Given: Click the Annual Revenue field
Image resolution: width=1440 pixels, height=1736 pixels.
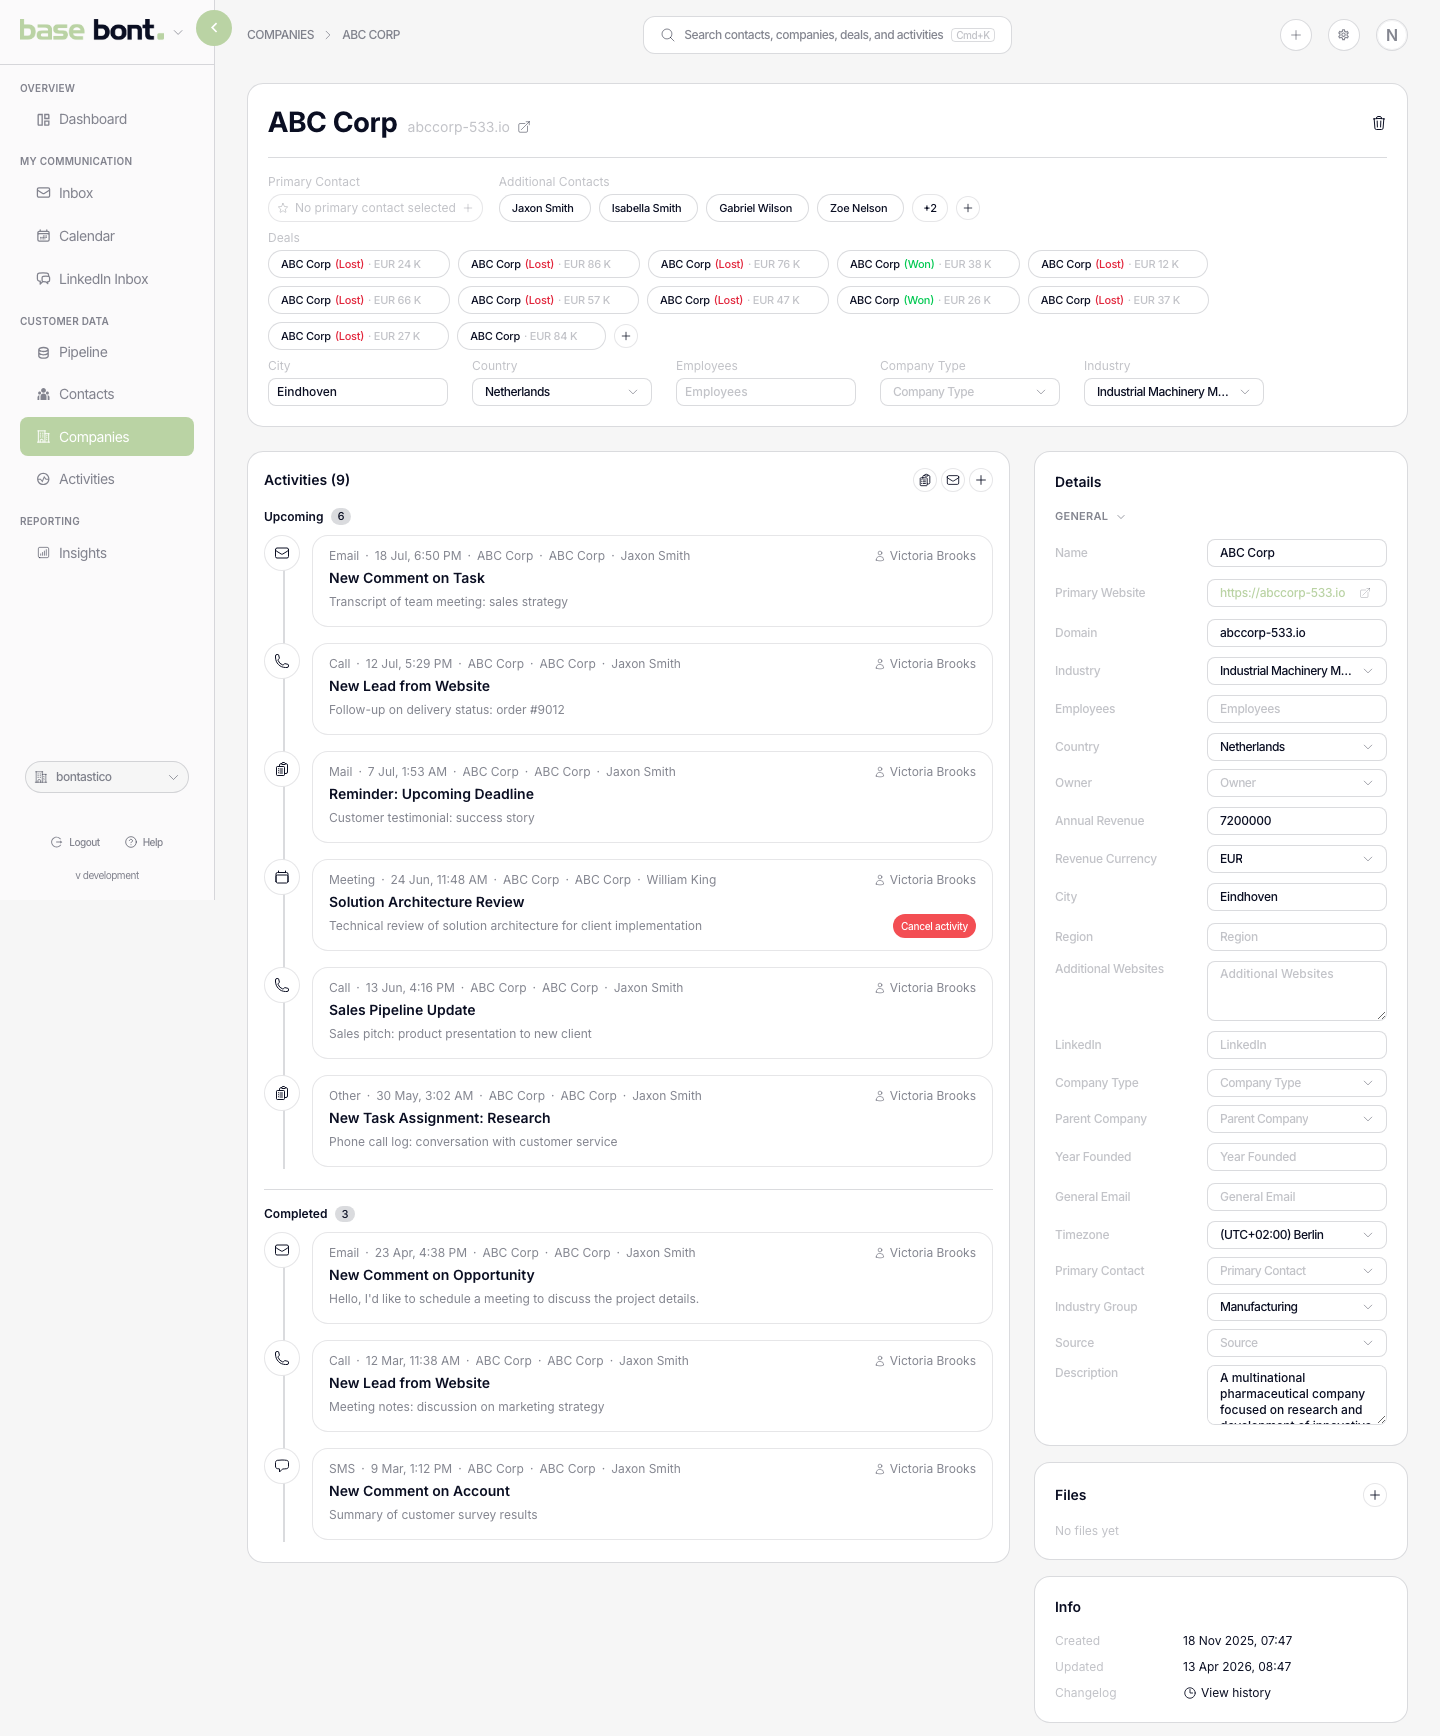Looking at the screenshot, I should 1297,821.
